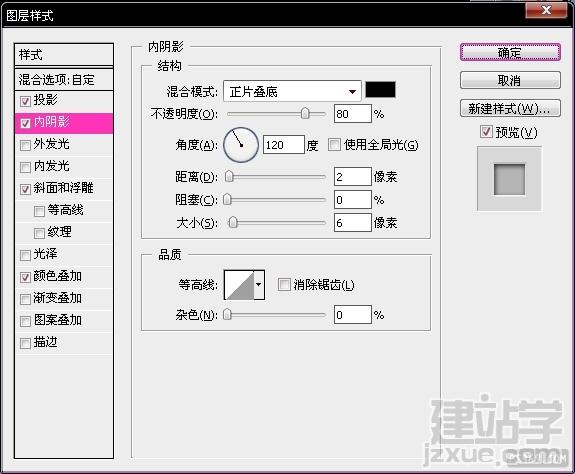Enable the 使用全局光 checkbox
Image resolution: width=575 pixels, height=474 pixels.
[x=334, y=145]
